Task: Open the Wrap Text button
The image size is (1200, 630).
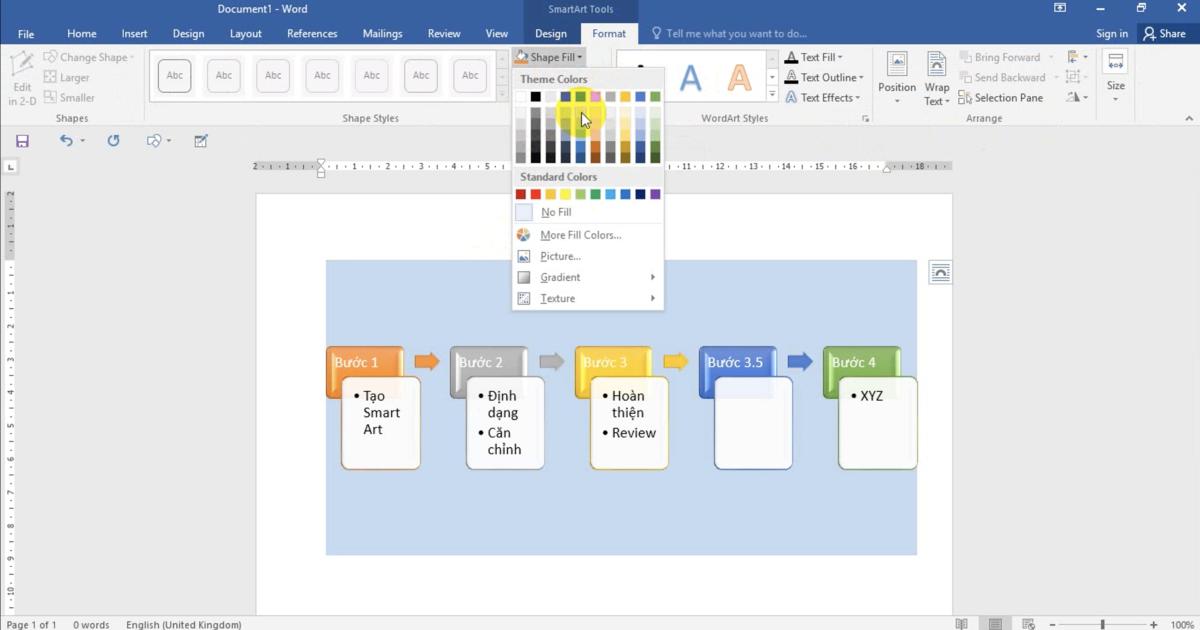Action: point(937,78)
